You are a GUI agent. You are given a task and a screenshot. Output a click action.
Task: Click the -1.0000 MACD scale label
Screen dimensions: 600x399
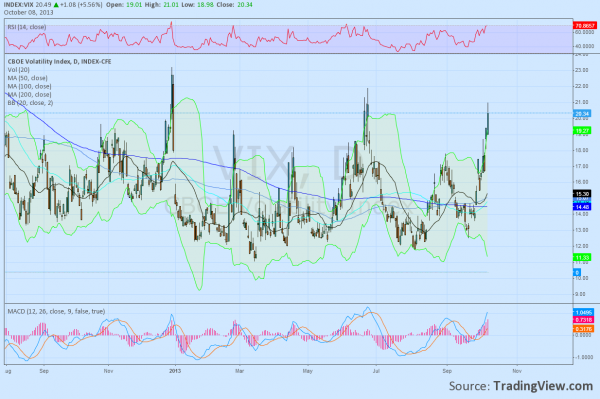[584, 357]
